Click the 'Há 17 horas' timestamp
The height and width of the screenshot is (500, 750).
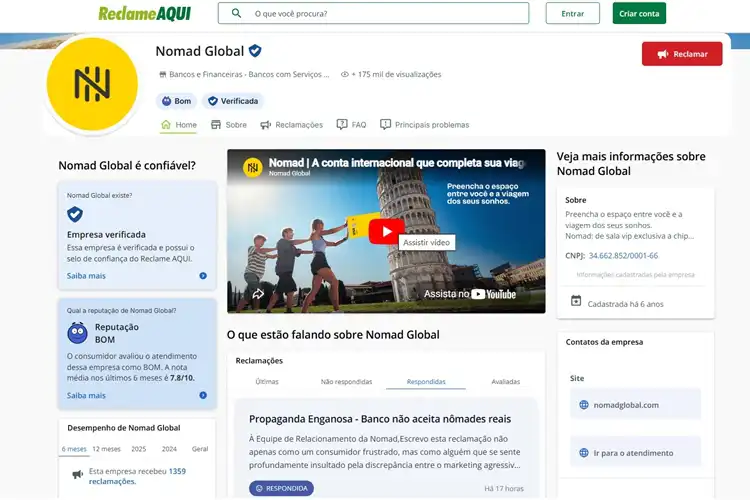tap(504, 489)
